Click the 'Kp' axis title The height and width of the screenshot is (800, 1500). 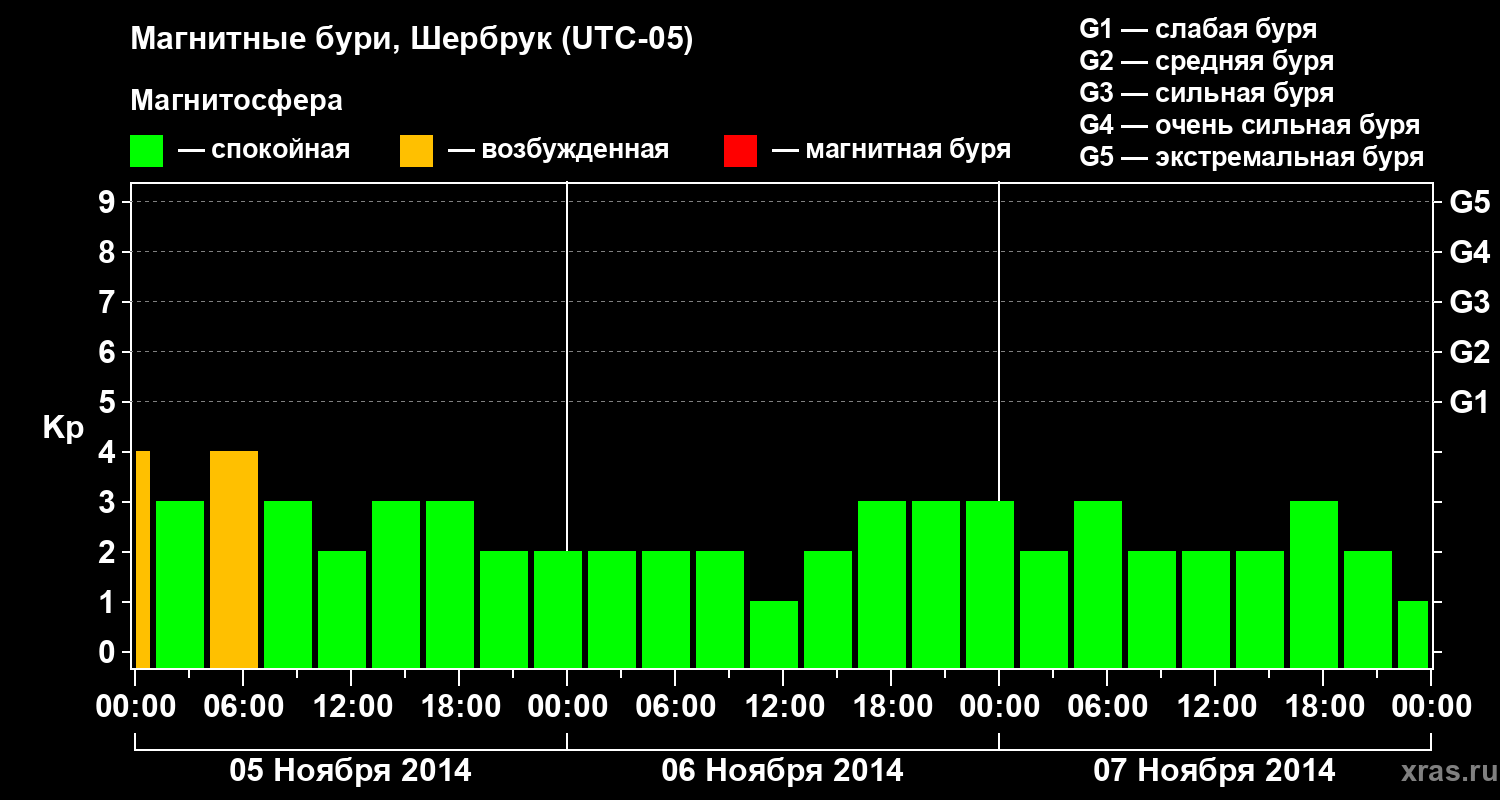pyautogui.click(x=63, y=428)
